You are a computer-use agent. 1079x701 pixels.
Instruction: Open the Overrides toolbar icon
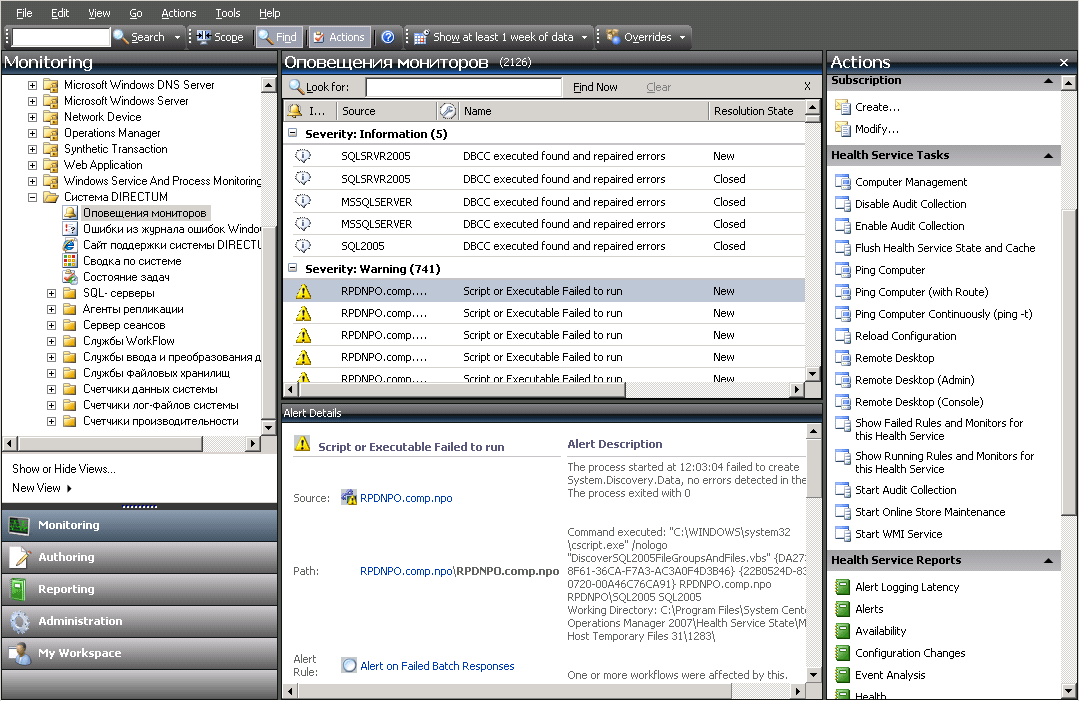click(x=612, y=36)
